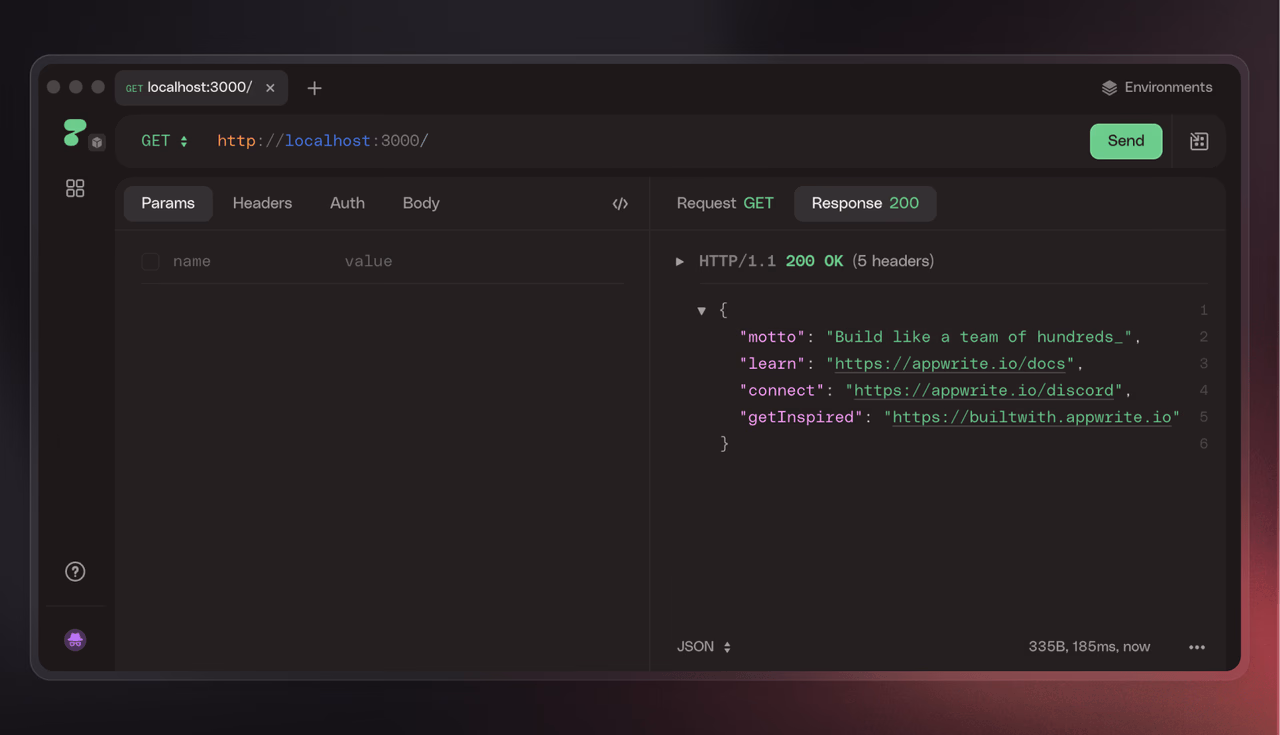Click the small cube badge beside logo
Image resolution: width=1280 pixels, height=735 pixels.
pyautogui.click(x=97, y=142)
